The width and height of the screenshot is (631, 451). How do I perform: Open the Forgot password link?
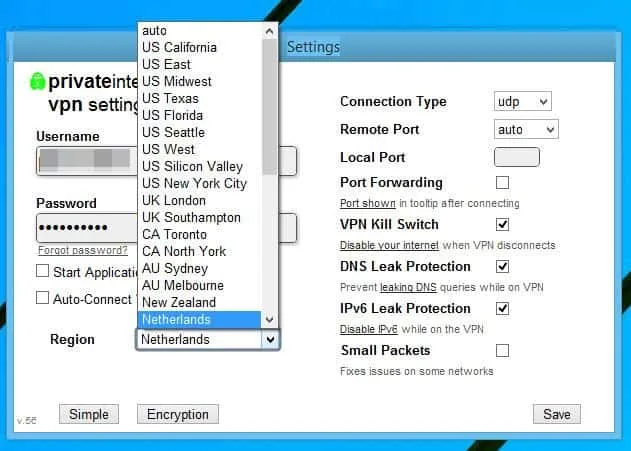point(82,250)
